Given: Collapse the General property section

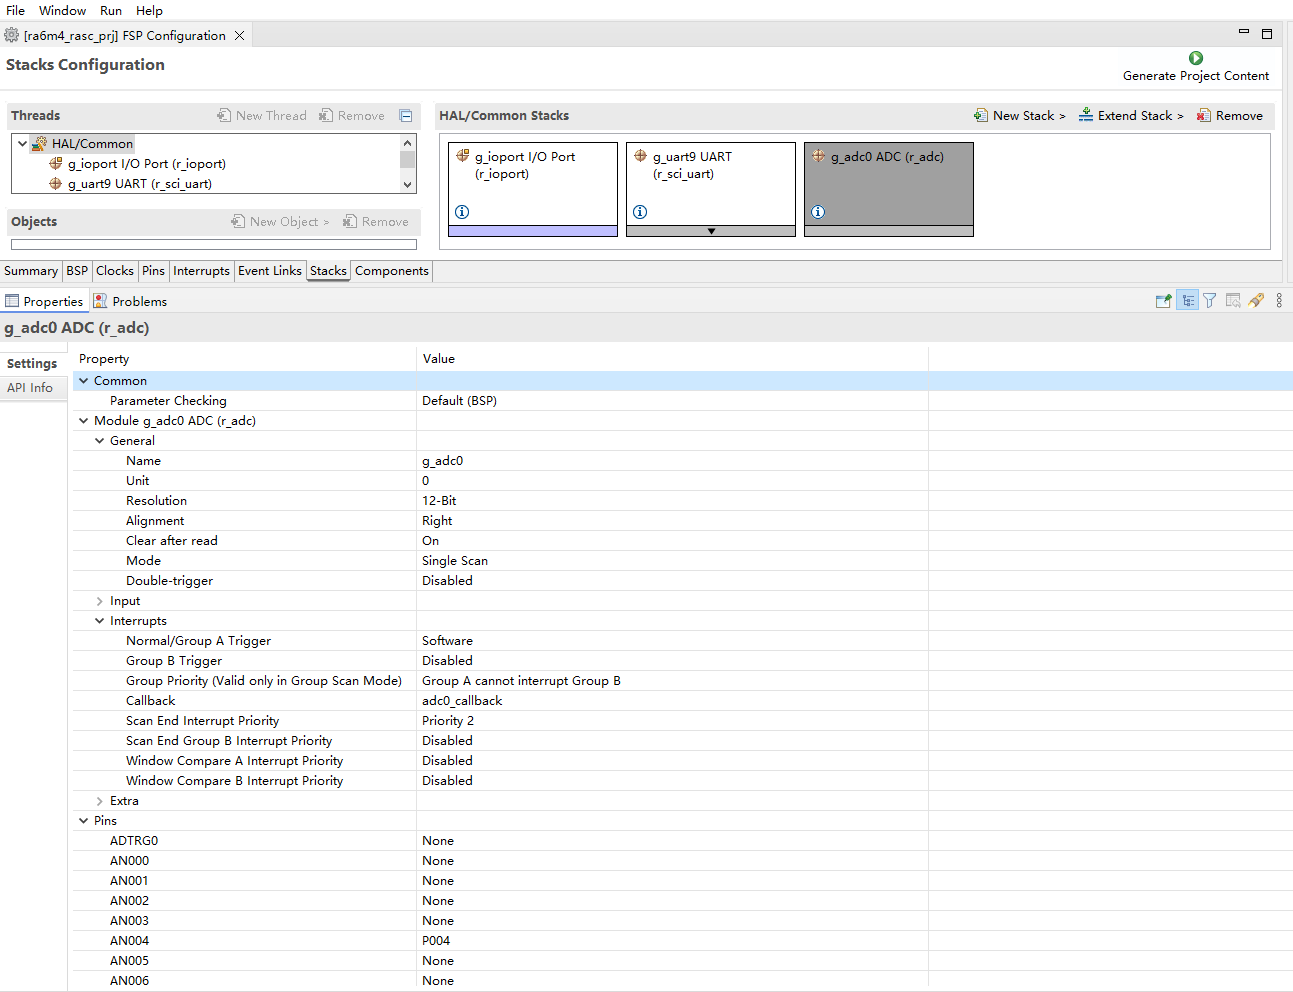Looking at the screenshot, I should (x=100, y=441).
